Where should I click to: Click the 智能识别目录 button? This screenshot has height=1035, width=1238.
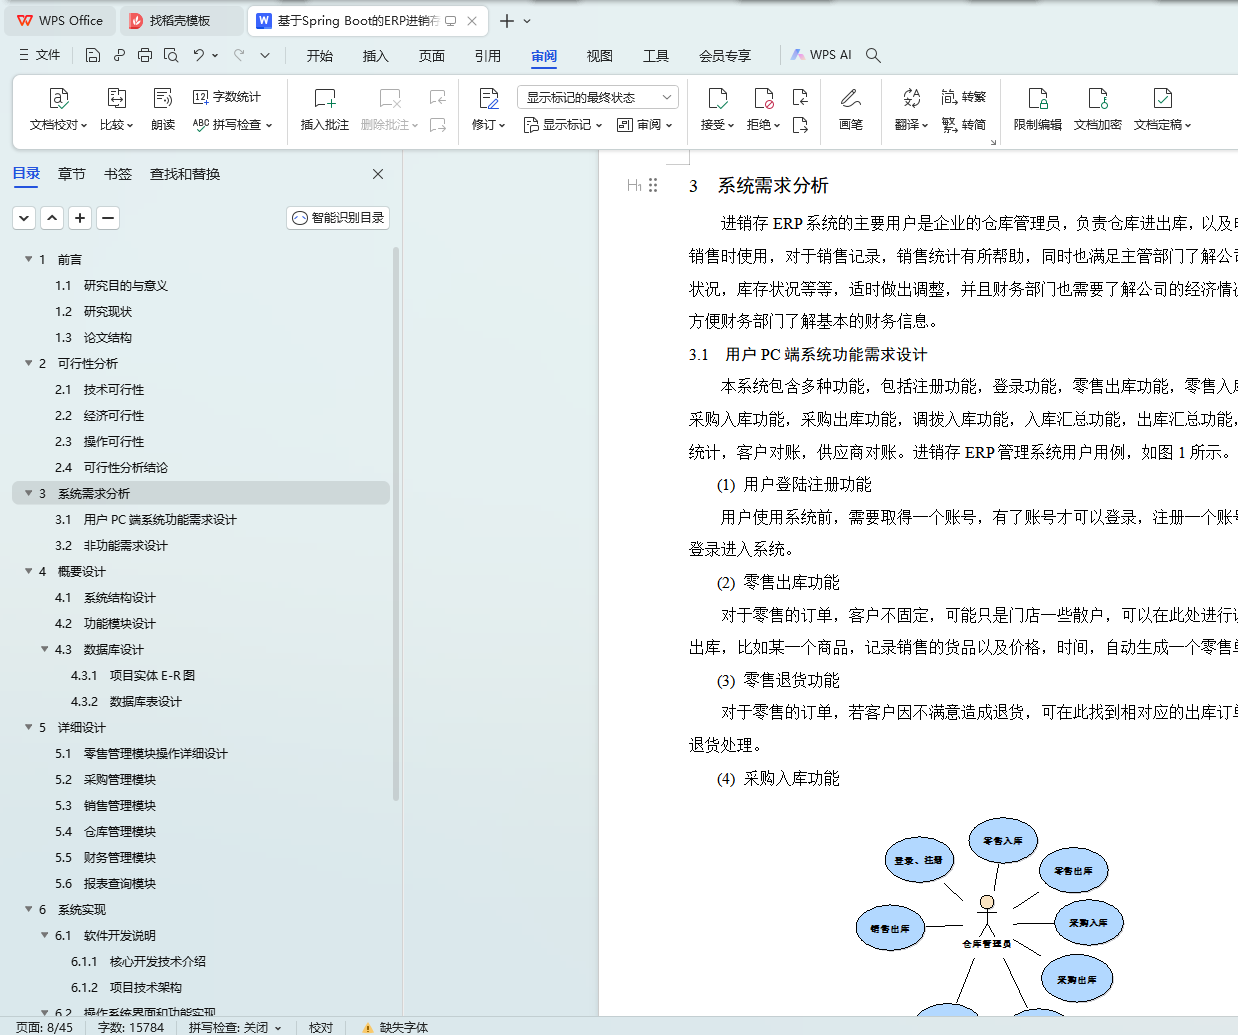[x=338, y=218]
